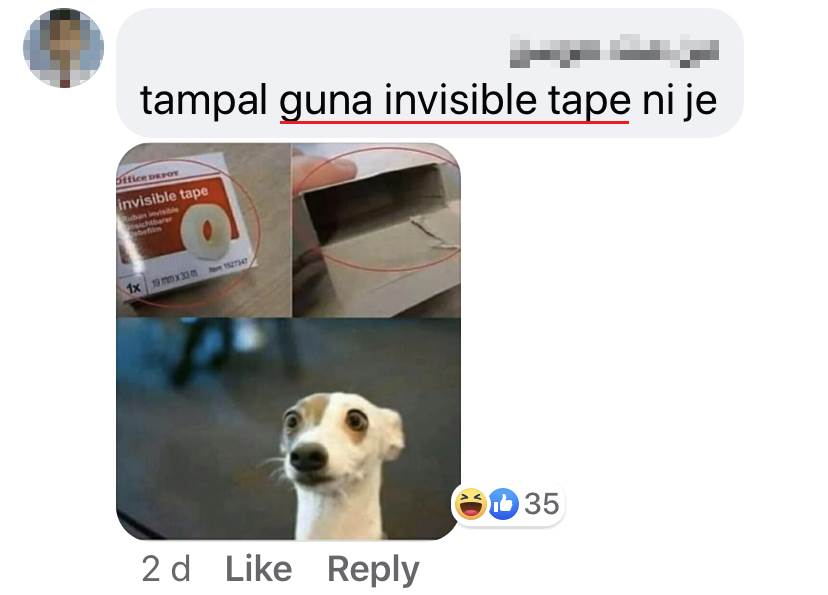Reply to the invisible tape comment

click(x=373, y=570)
